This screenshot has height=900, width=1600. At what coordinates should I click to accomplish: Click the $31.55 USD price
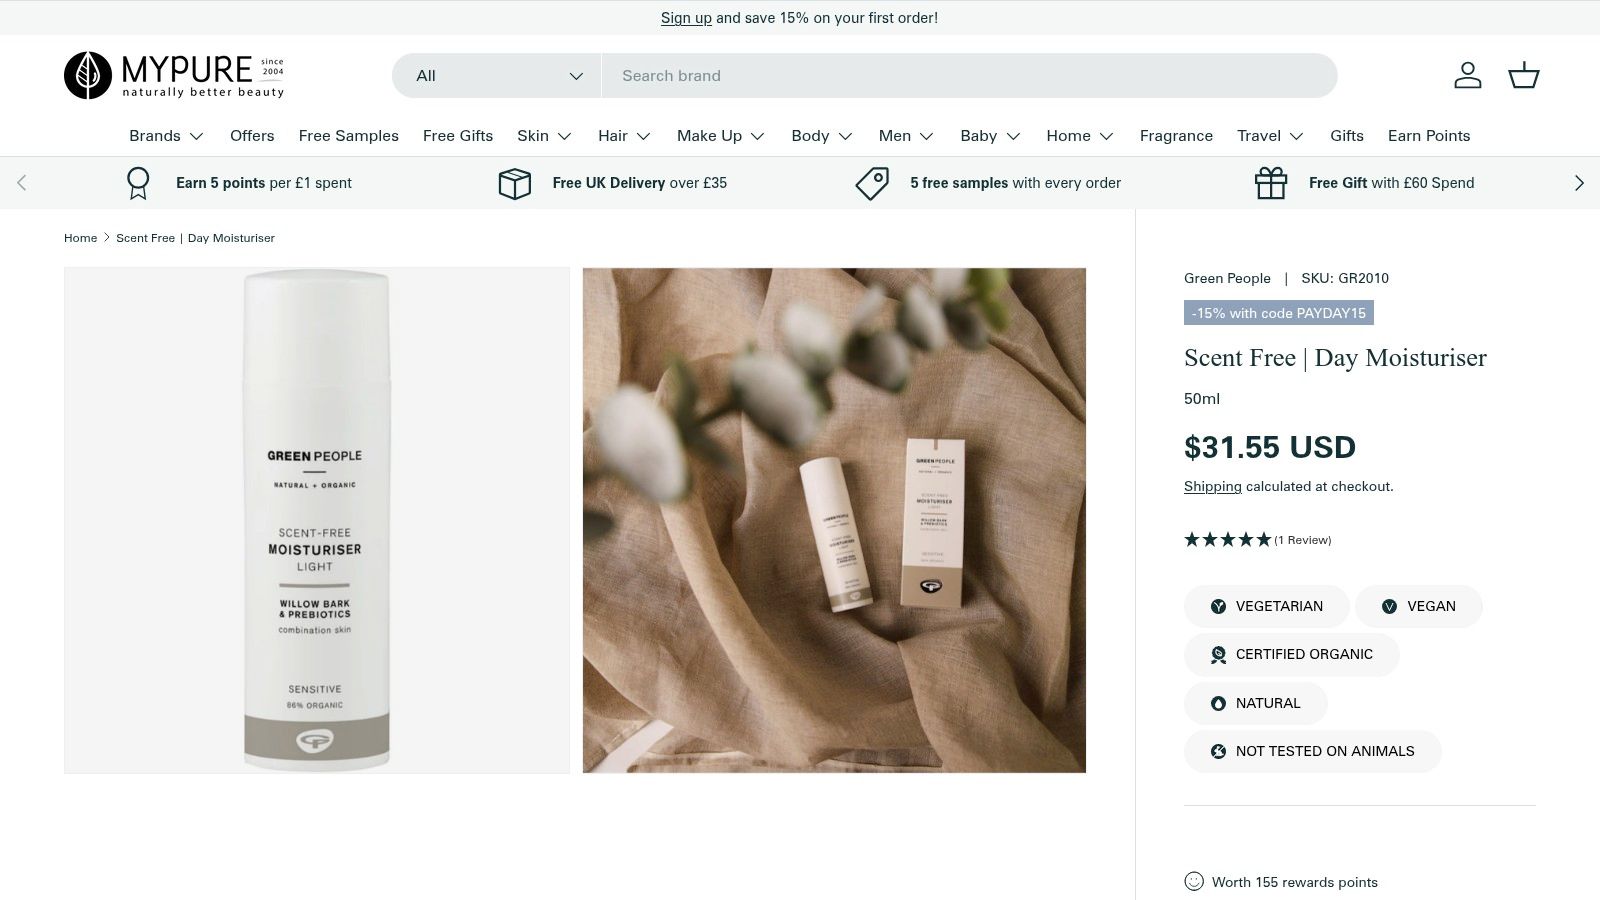(x=1270, y=447)
